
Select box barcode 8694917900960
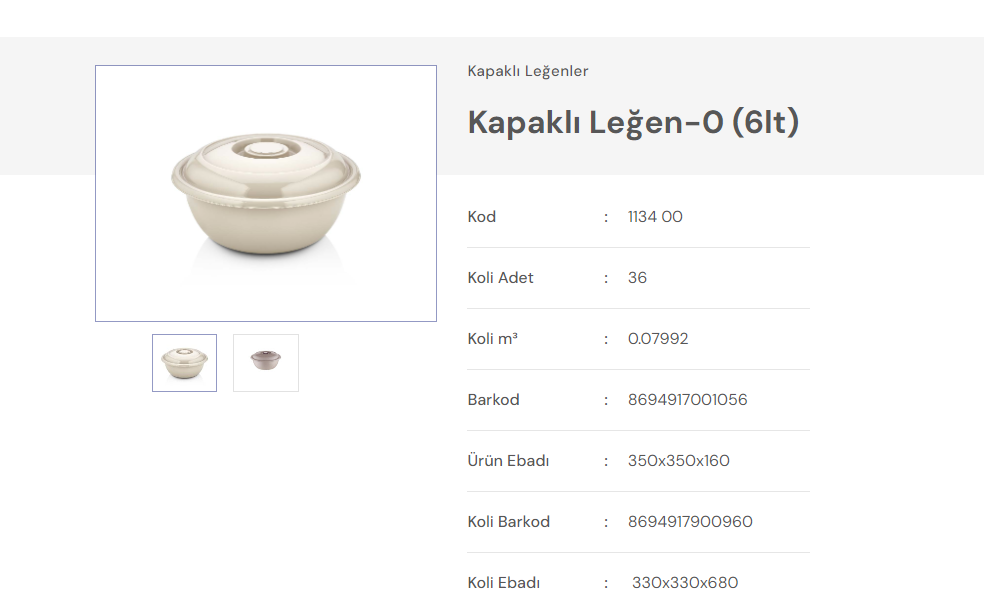pyautogui.click(x=690, y=522)
